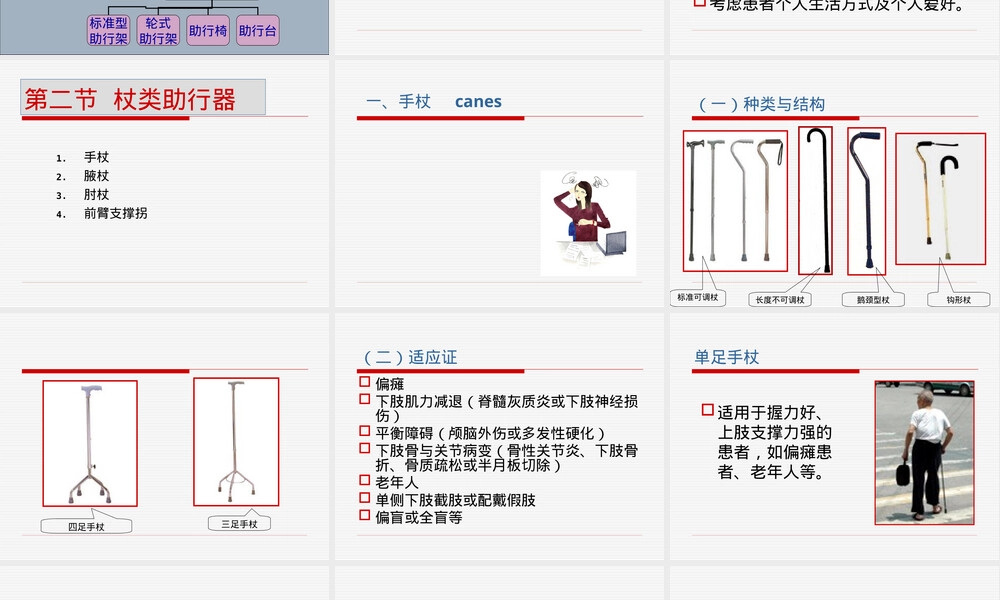
Task: Click list item 手杖
Action: [96, 157]
